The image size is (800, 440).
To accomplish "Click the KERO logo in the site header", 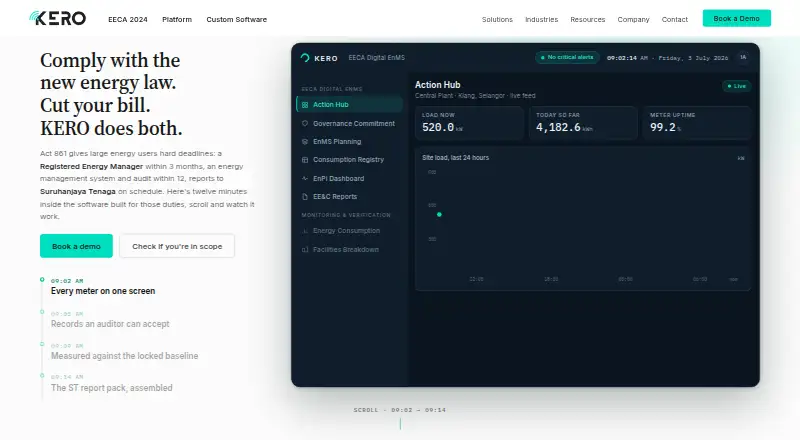I will pos(57,18).
